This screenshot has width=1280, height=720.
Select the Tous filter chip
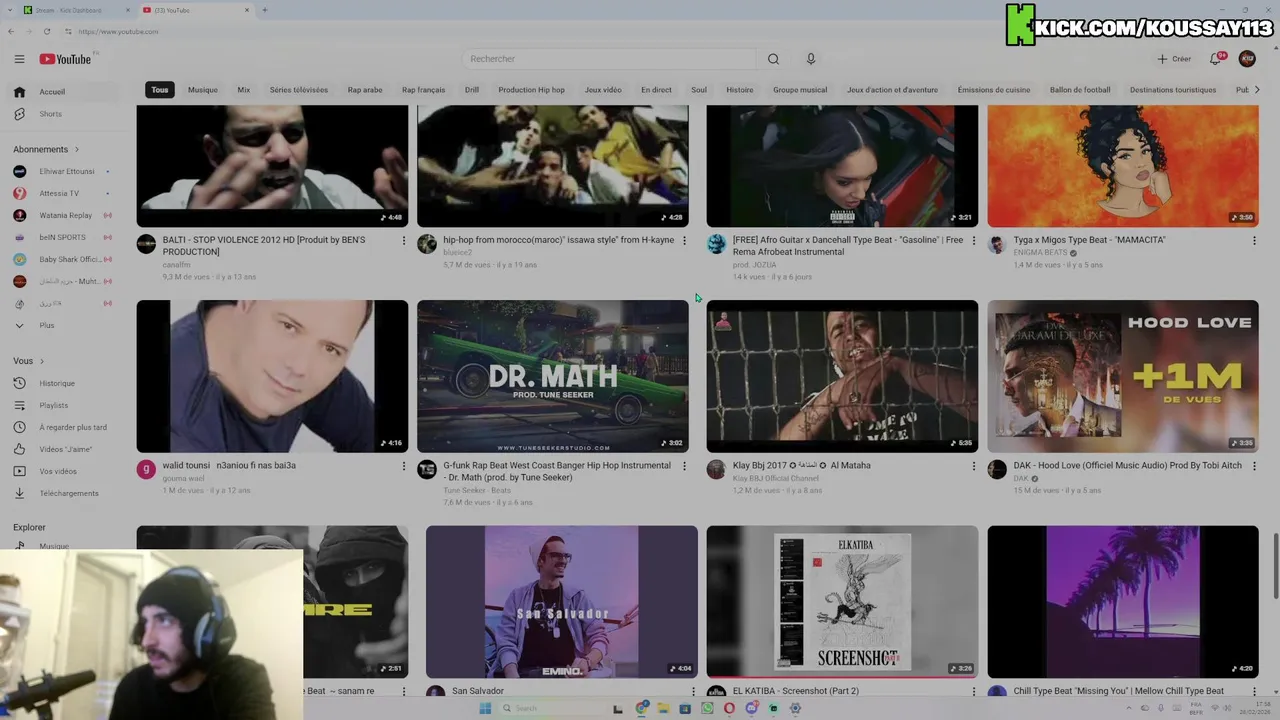(x=160, y=90)
